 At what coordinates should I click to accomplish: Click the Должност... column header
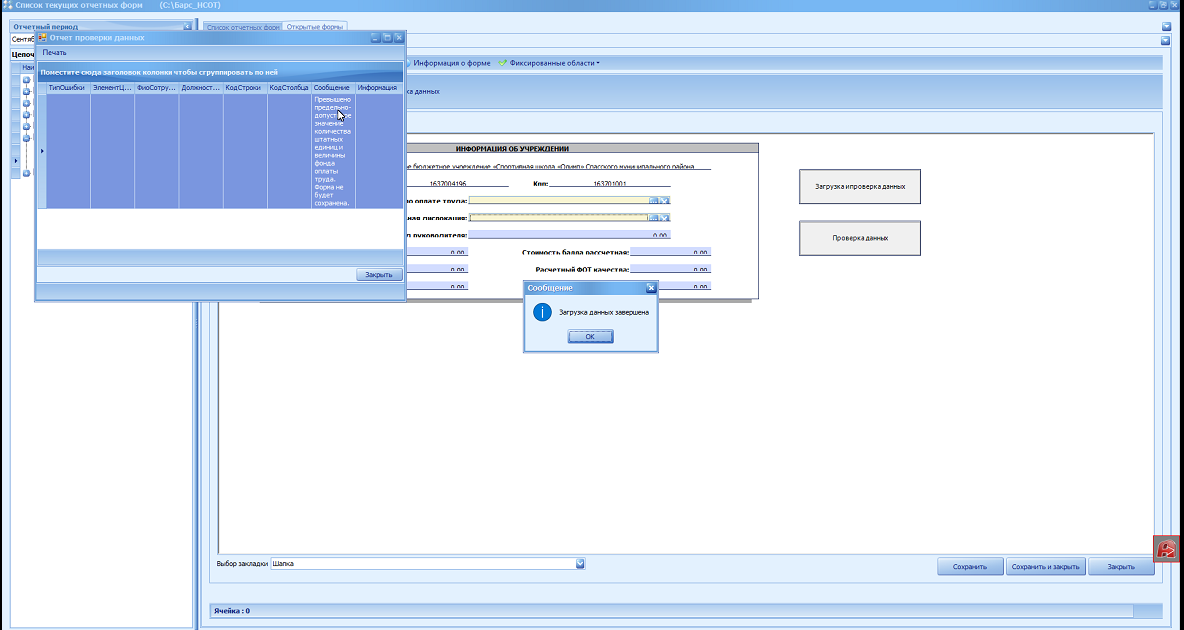[201, 88]
